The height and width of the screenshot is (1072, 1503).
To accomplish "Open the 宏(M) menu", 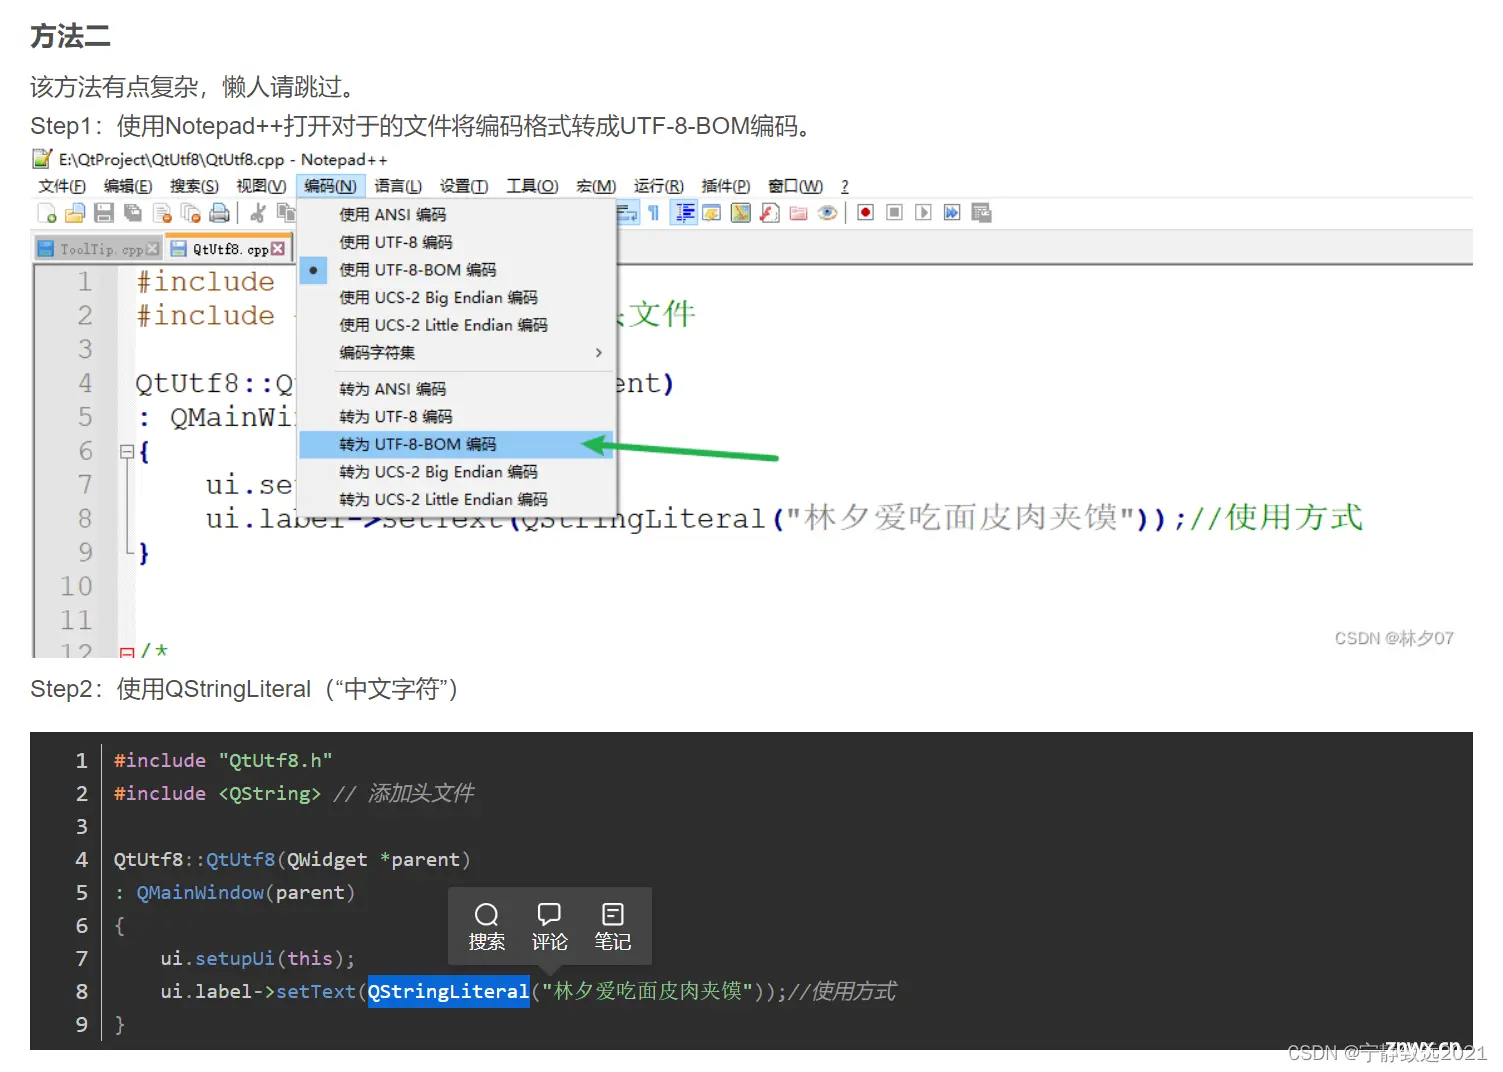I will click(x=596, y=186).
